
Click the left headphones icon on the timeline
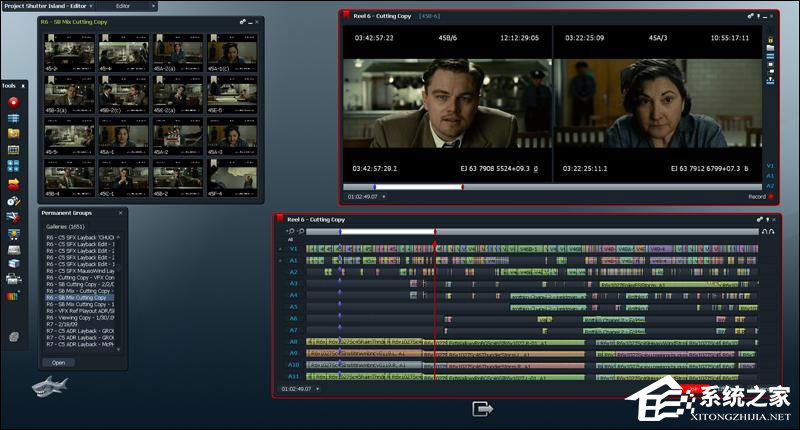tap(765, 232)
